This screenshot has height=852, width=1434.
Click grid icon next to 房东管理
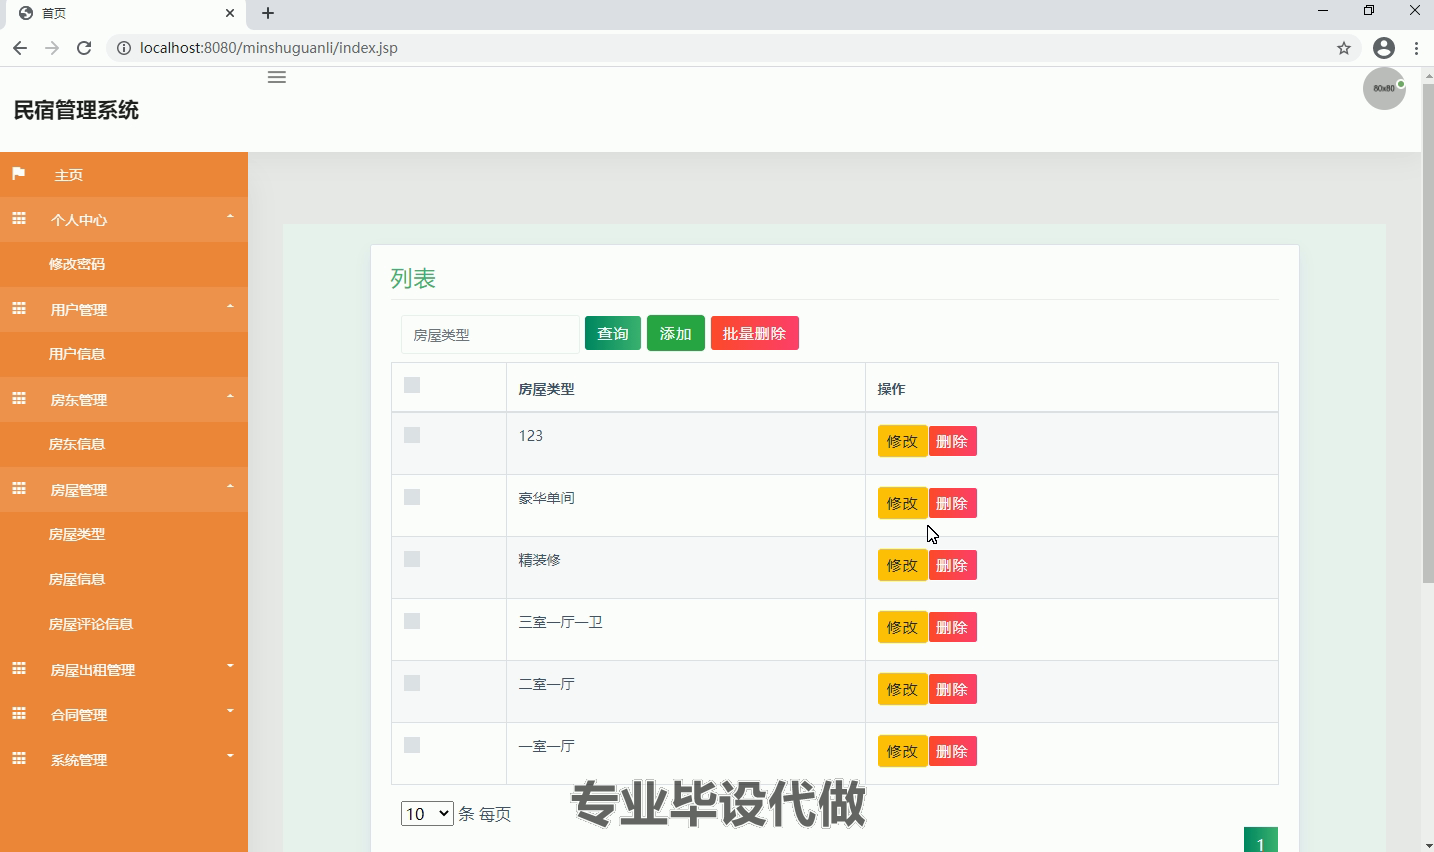[18, 398]
